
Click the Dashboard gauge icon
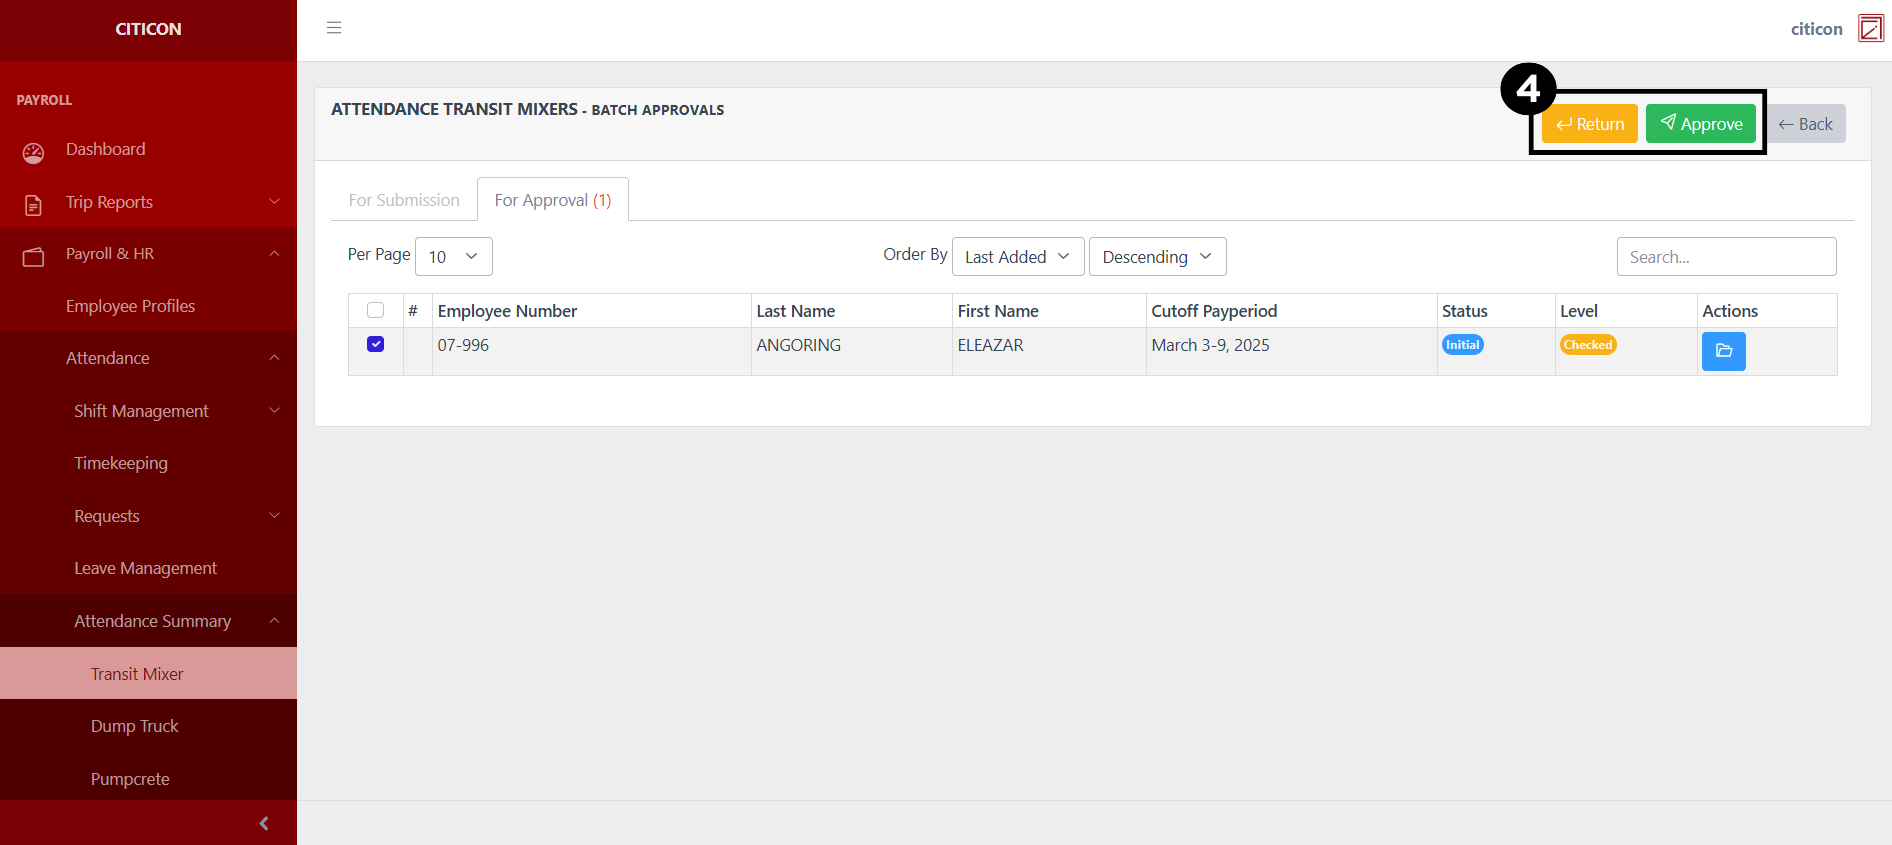[x=33, y=152]
